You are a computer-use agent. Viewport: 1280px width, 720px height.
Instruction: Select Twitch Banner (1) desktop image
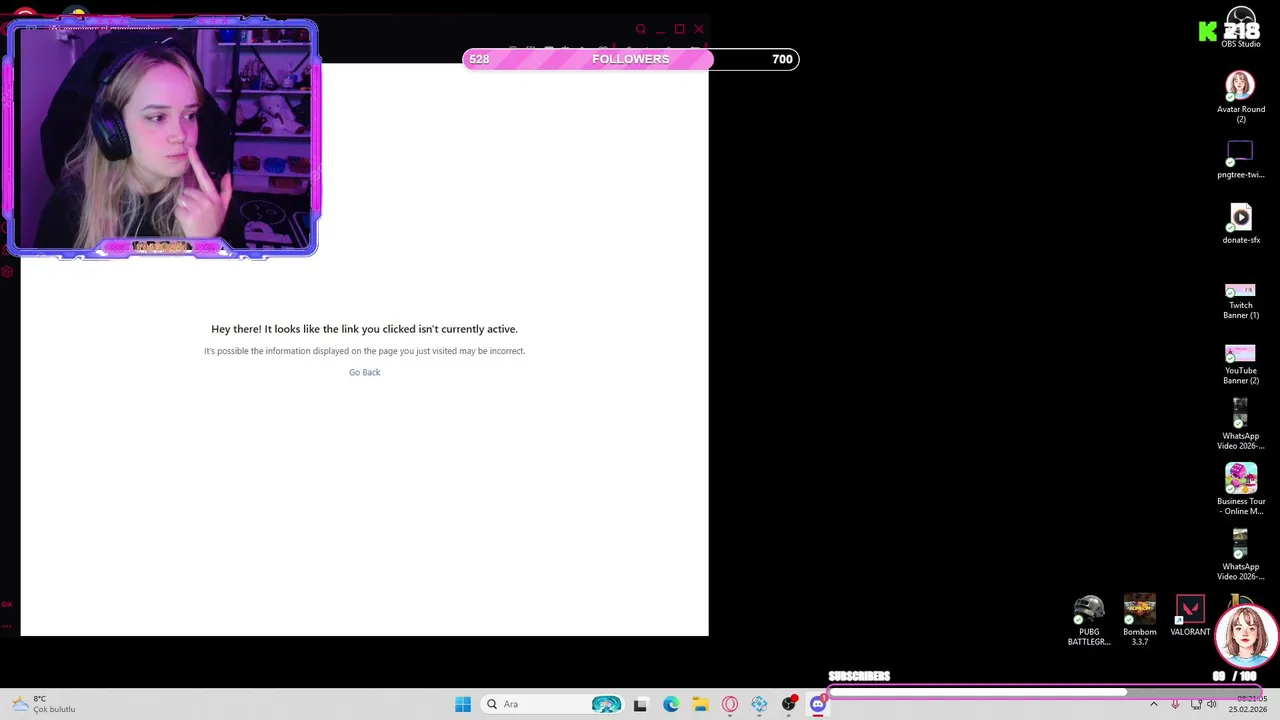click(1240, 300)
